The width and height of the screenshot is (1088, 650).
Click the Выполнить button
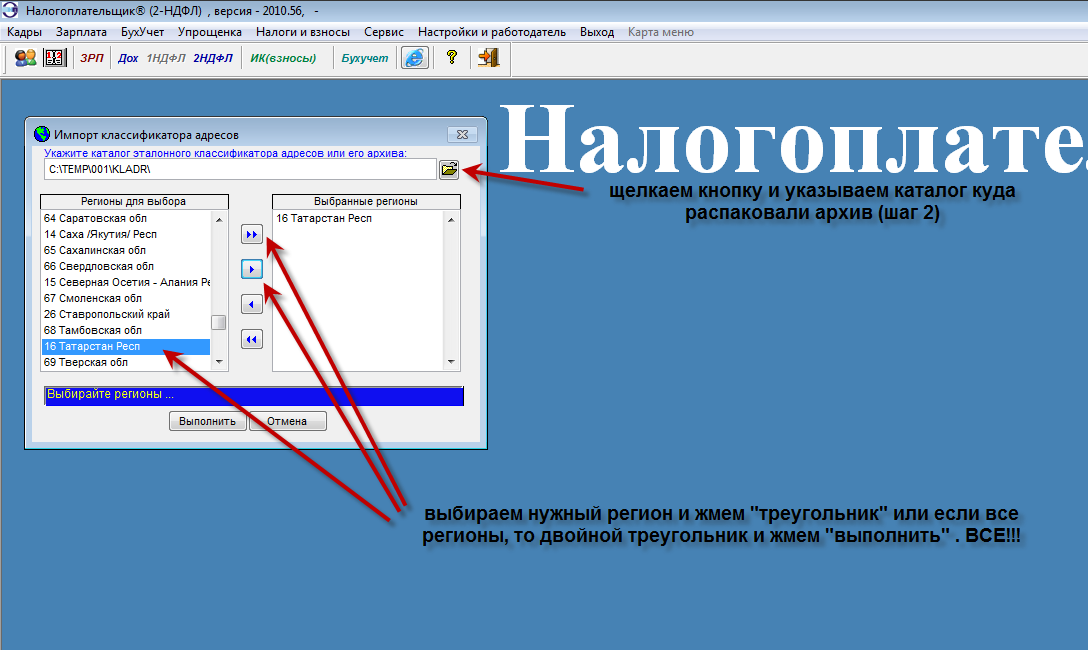pyautogui.click(x=207, y=421)
